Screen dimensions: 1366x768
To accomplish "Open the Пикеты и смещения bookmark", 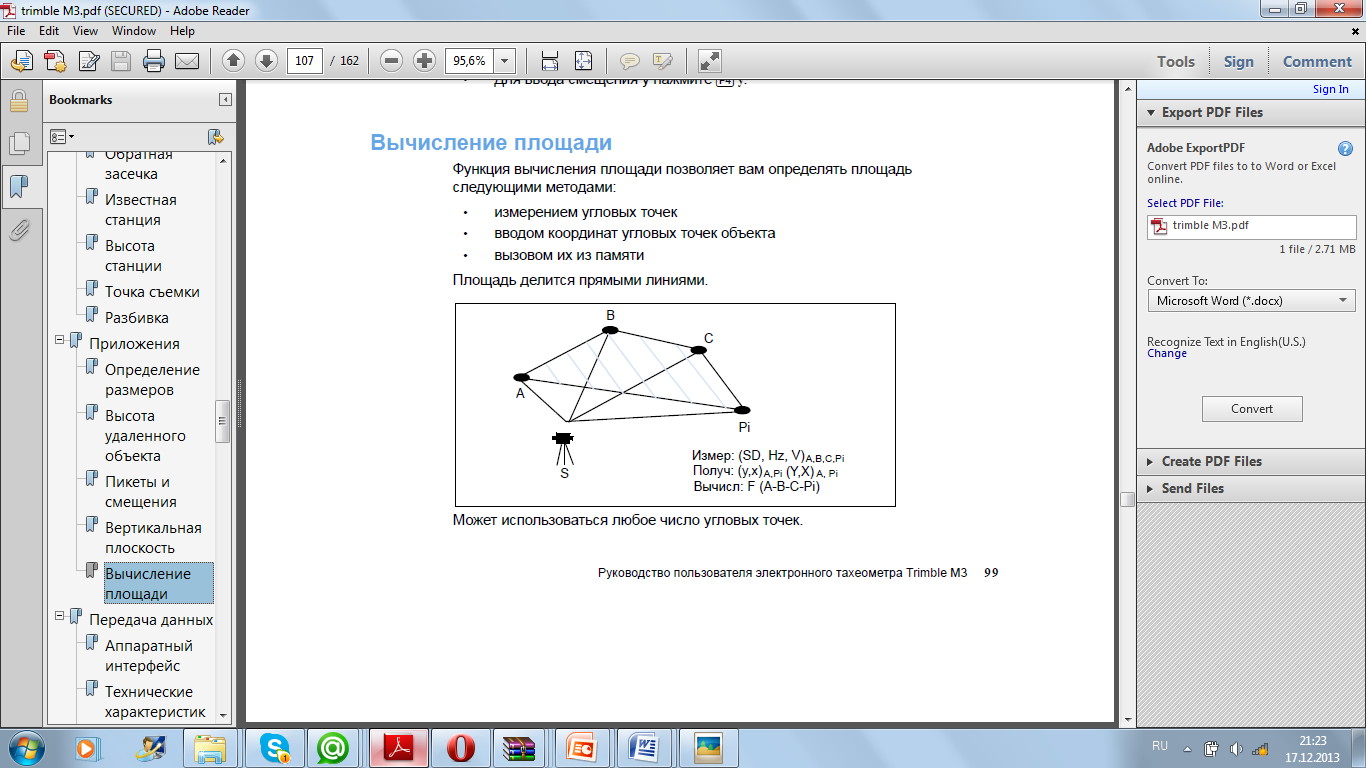I will click(141, 492).
